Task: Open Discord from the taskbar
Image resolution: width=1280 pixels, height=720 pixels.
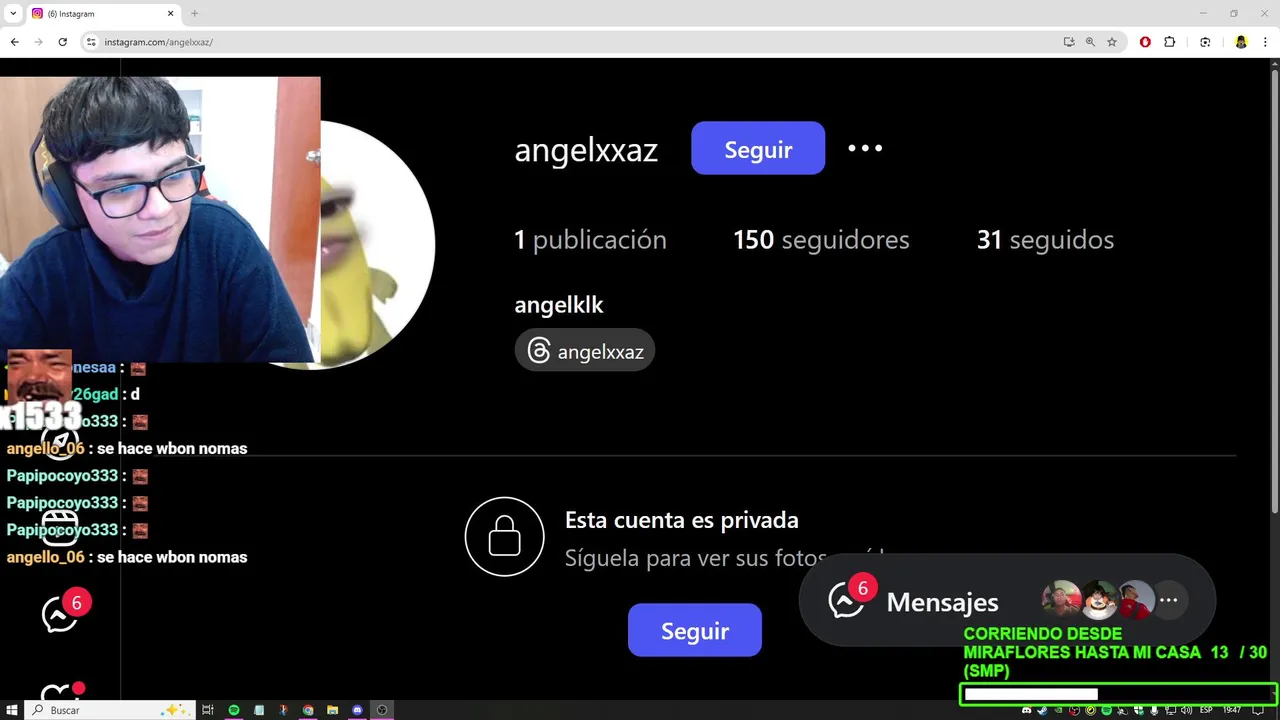Action: coord(358,710)
